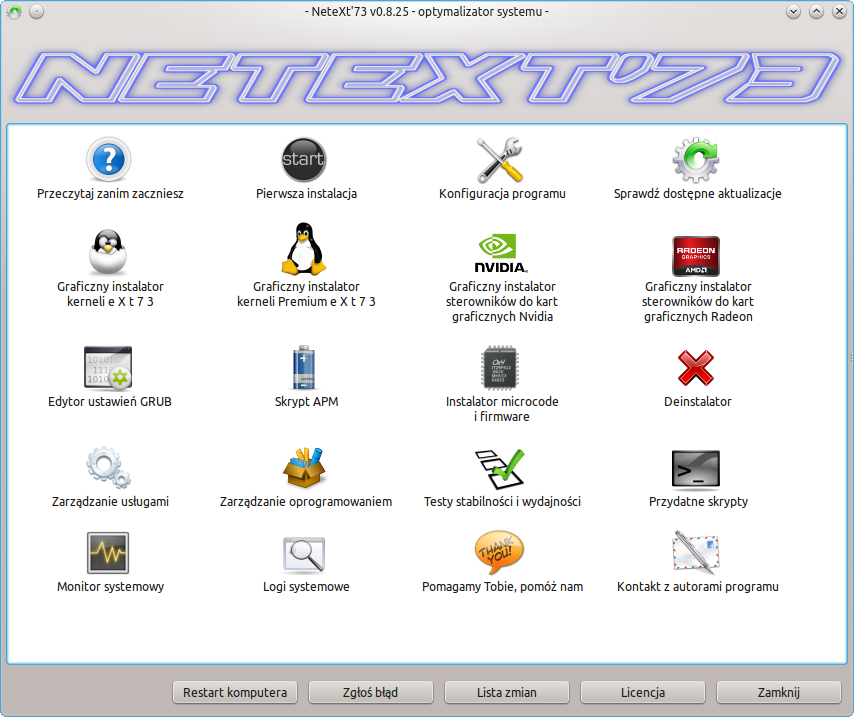Click the red X Deinstalator icon
The width and height of the screenshot is (854, 717).
[696, 368]
